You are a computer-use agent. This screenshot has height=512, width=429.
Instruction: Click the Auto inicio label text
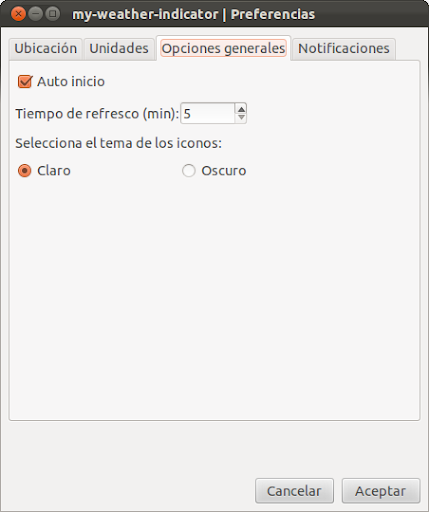coord(71,82)
